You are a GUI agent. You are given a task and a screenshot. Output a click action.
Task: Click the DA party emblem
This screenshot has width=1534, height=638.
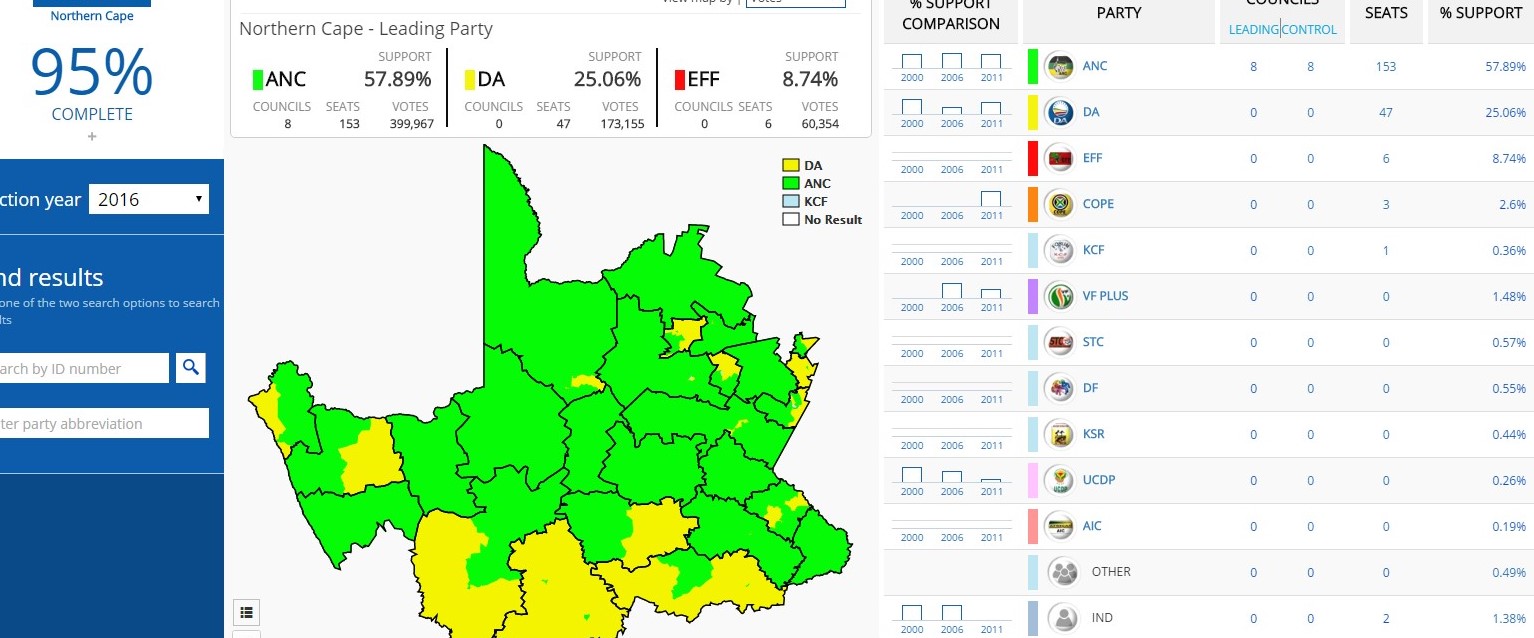coord(1062,112)
